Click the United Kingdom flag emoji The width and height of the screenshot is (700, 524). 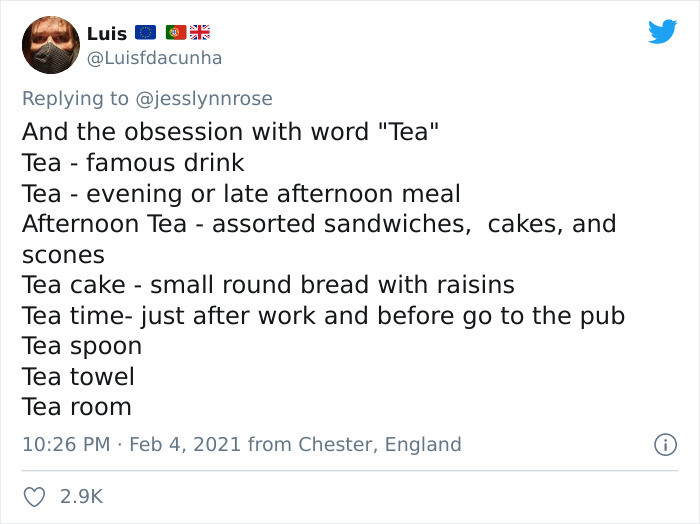[199, 32]
